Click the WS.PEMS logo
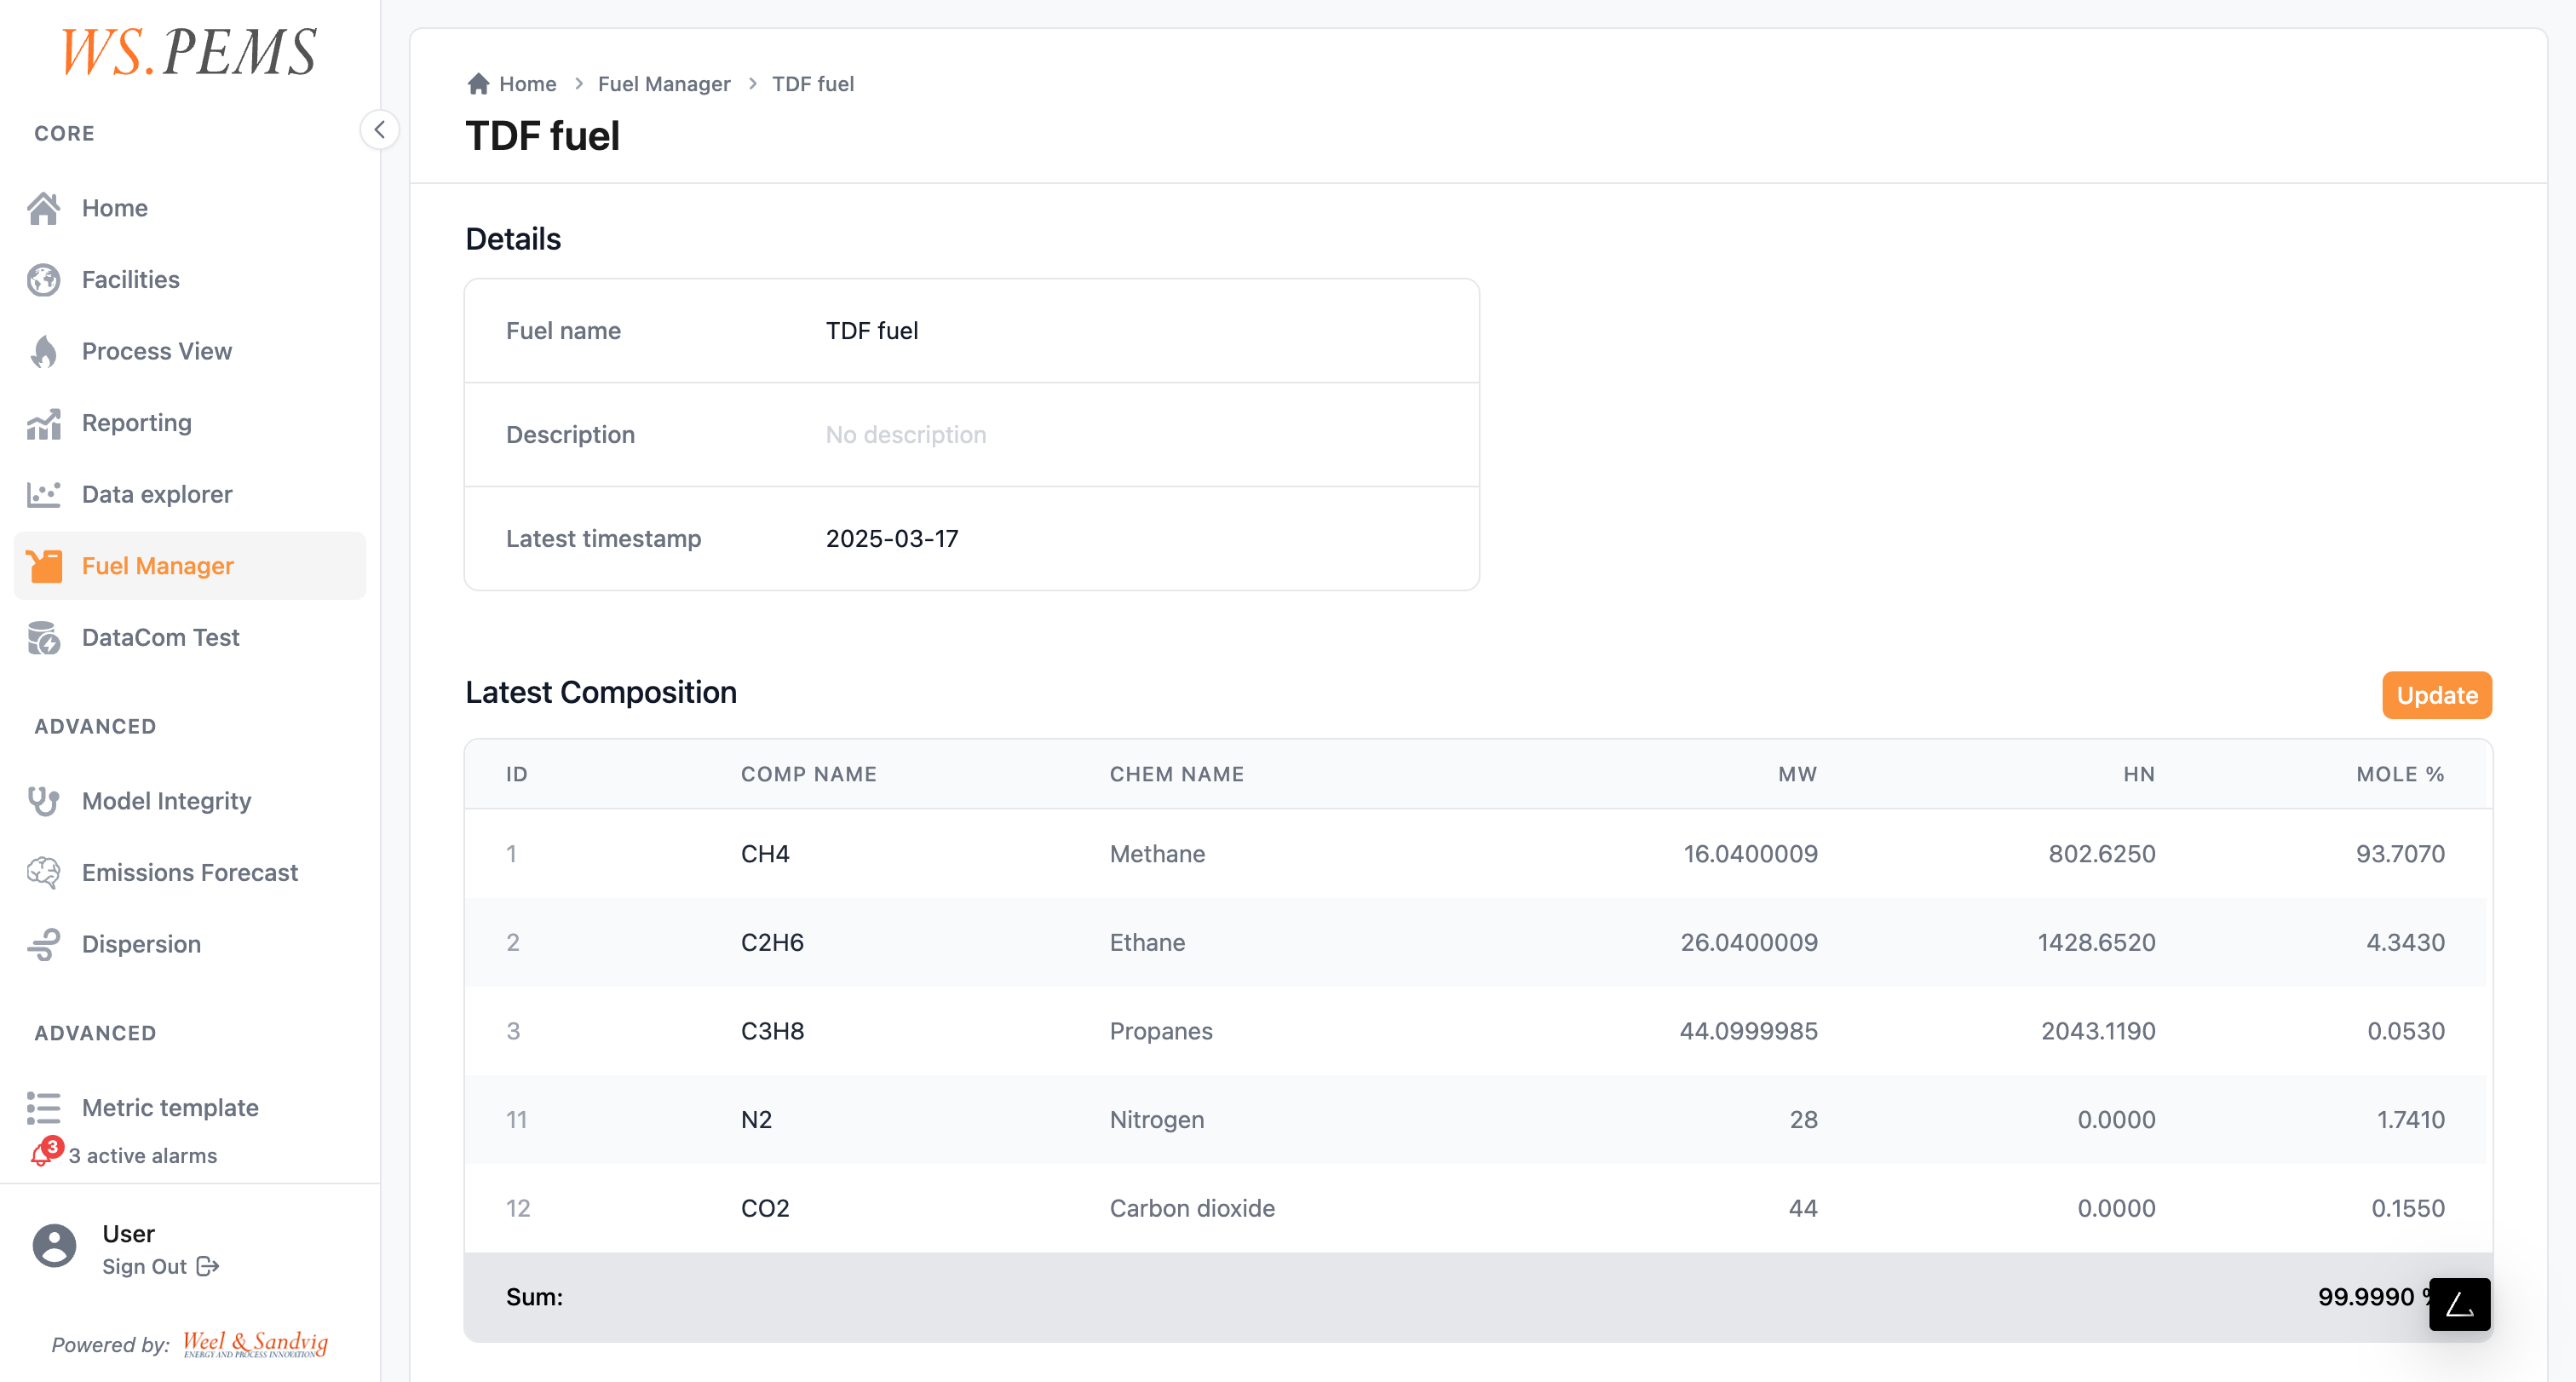Screen dimensions: 2576x1382 tap(189, 52)
